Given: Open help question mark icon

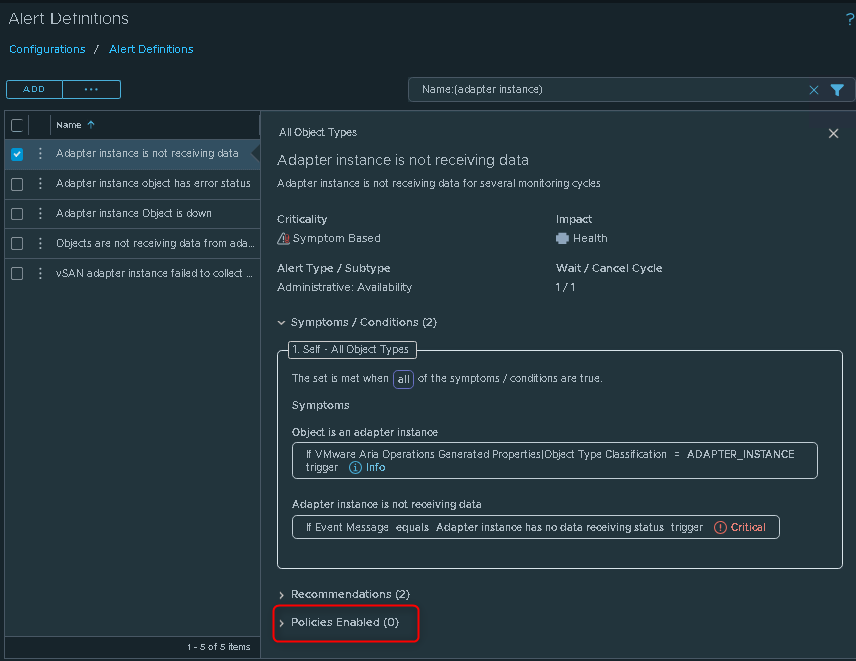Looking at the screenshot, I should pos(849,19).
